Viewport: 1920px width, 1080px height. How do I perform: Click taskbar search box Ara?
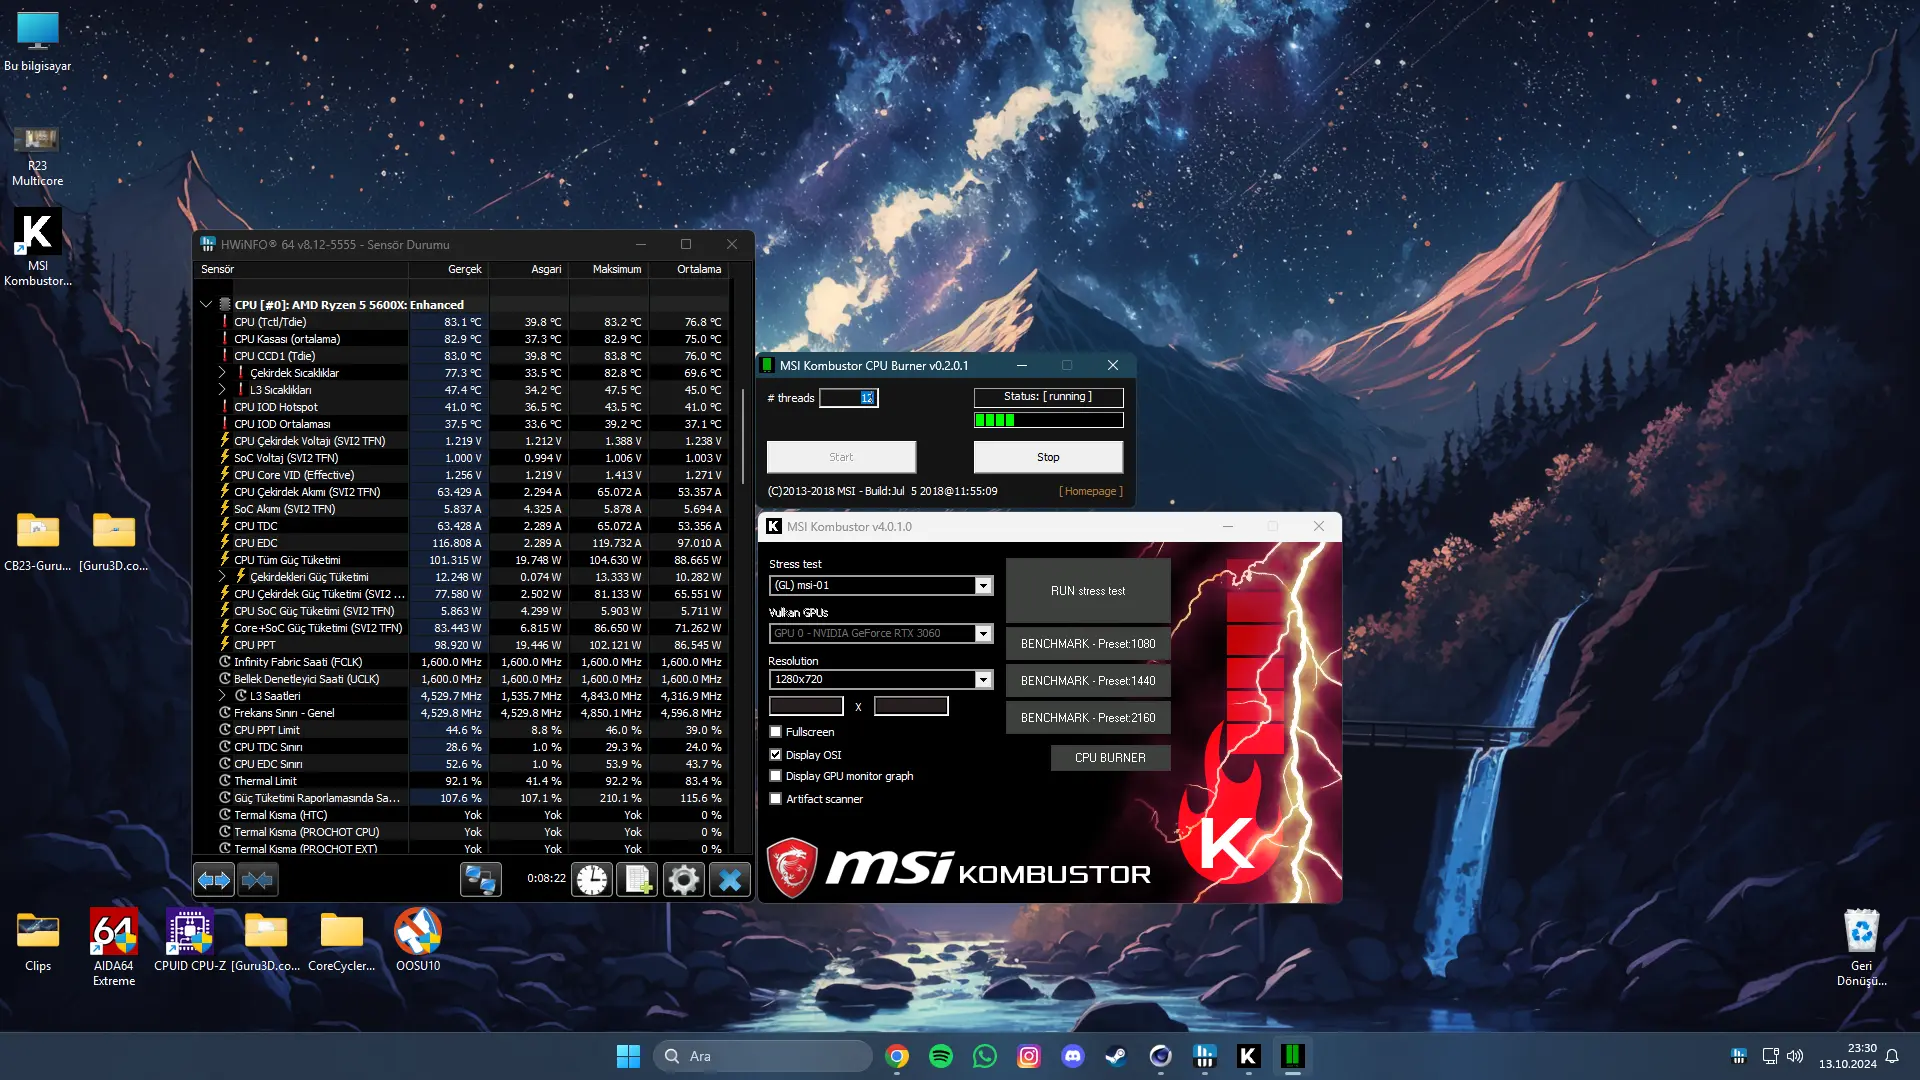point(762,1056)
